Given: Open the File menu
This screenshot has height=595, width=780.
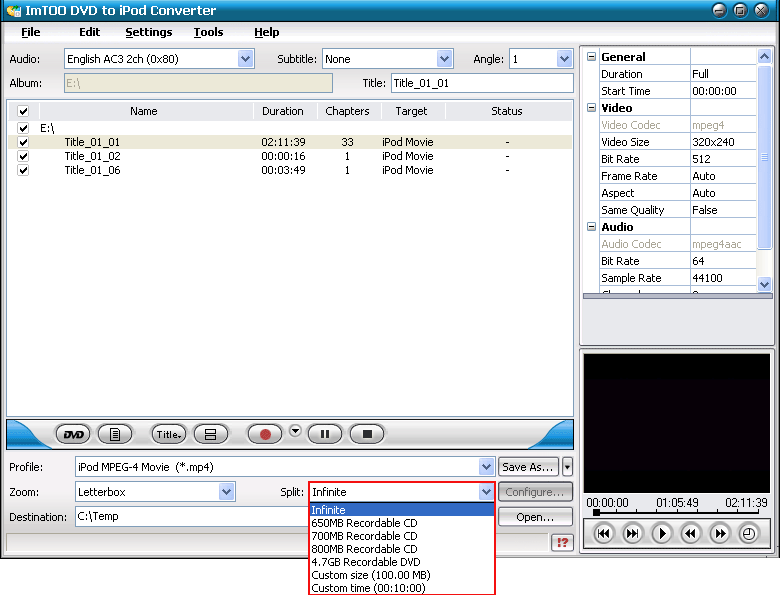Looking at the screenshot, I should click(x=30, y=32).
